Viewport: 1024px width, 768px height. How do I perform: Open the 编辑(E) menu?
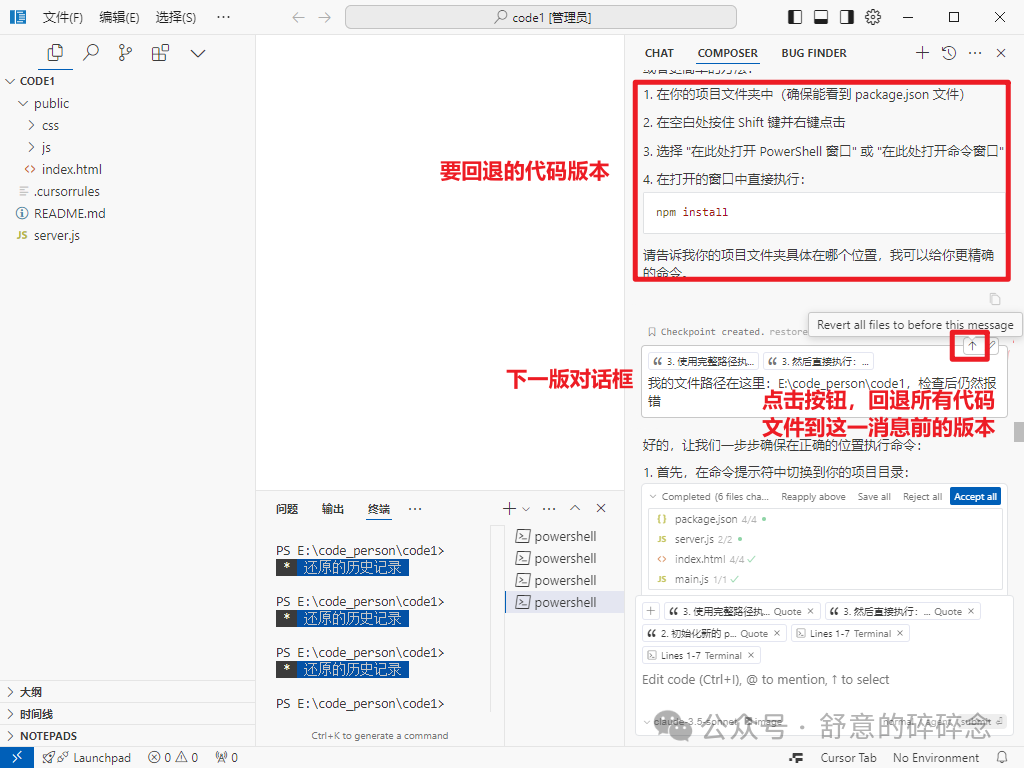[119, 18]
